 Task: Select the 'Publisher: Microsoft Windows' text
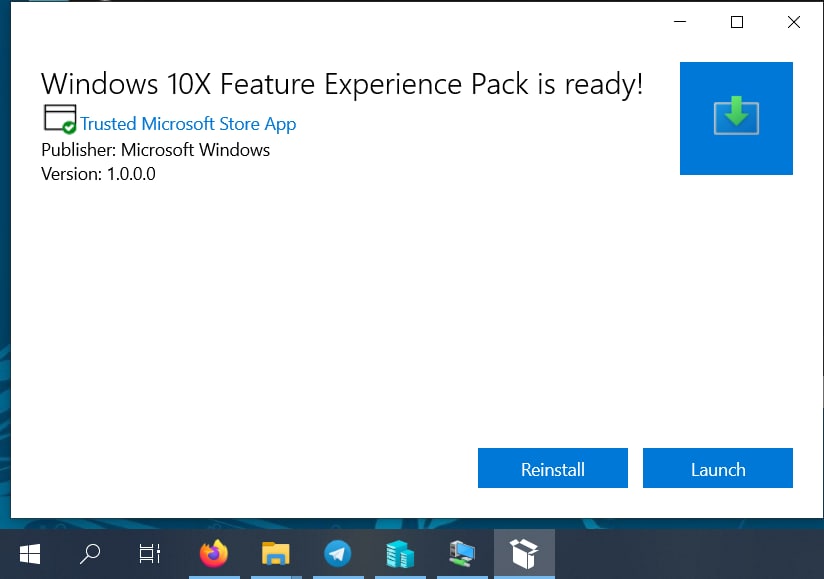pos(156,150)
